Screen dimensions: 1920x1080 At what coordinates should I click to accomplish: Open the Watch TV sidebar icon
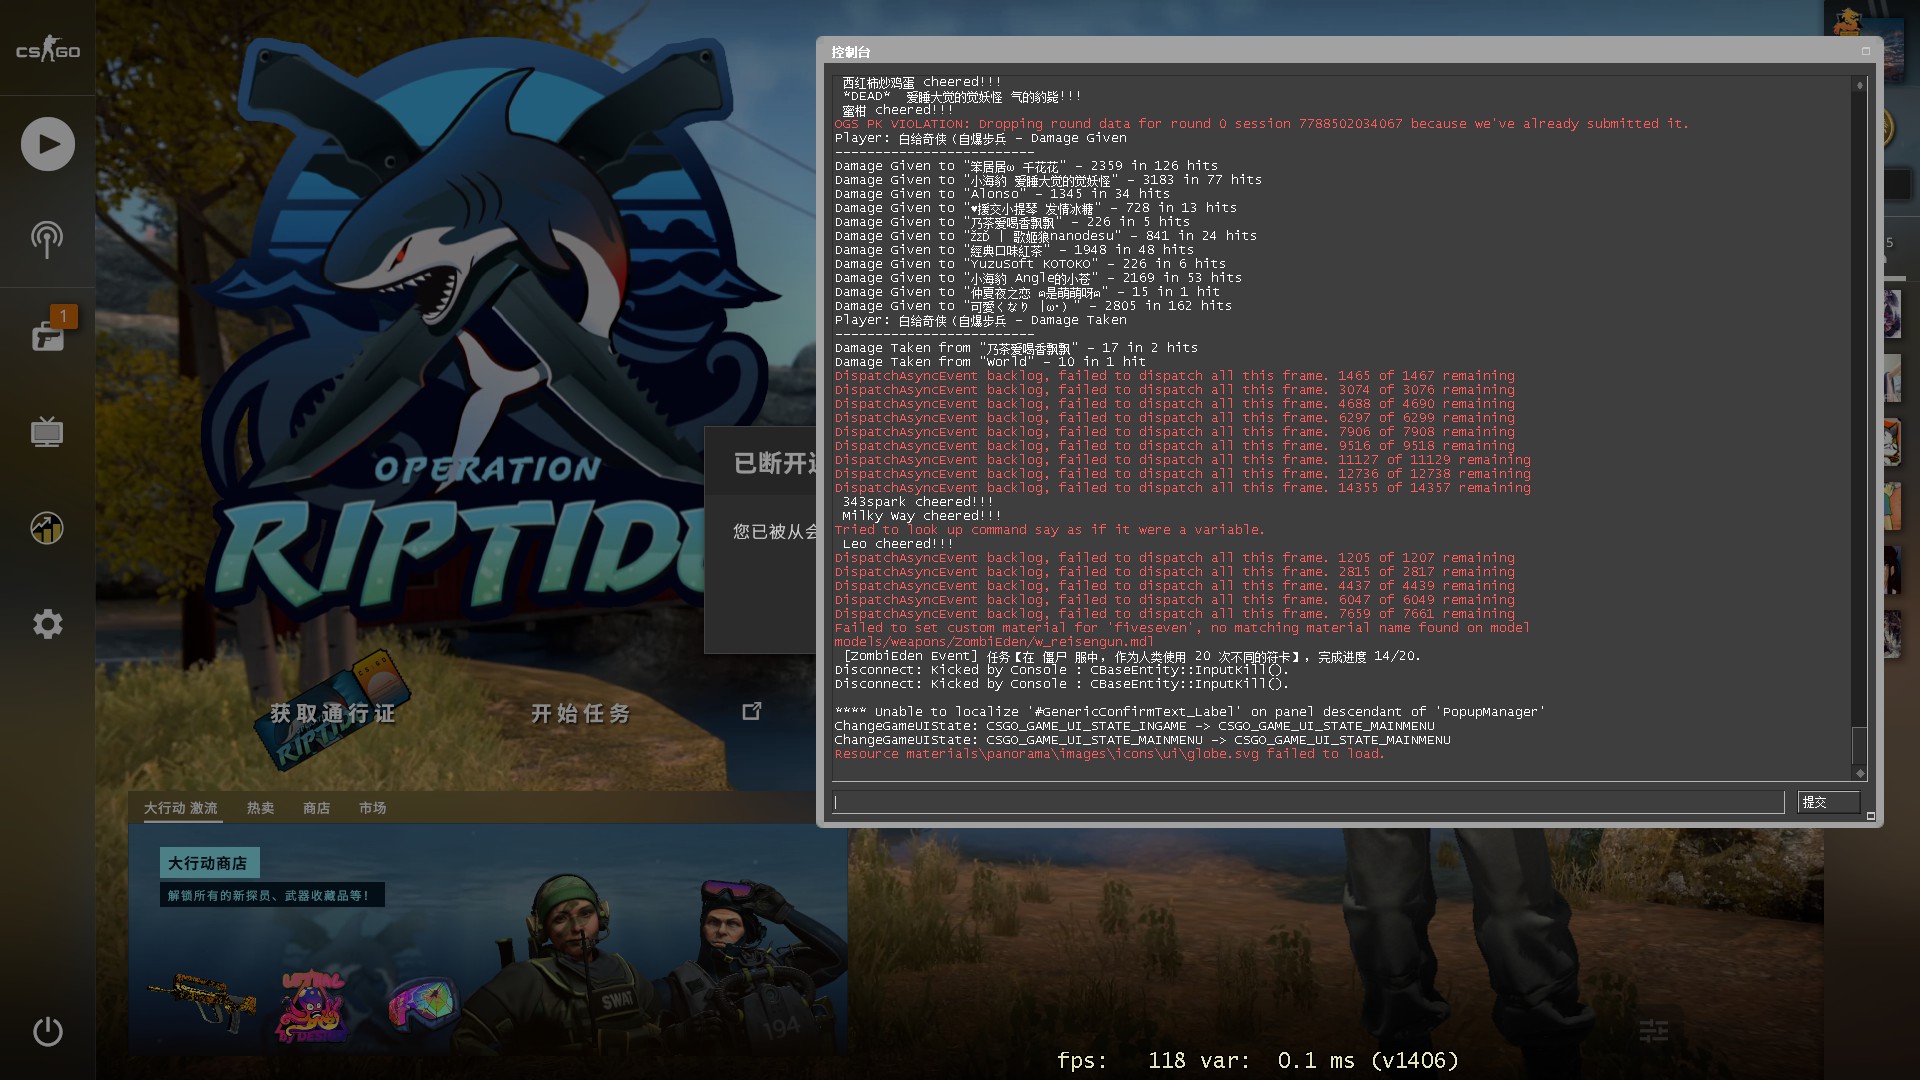pyautogui.click(x=47, y=433)
